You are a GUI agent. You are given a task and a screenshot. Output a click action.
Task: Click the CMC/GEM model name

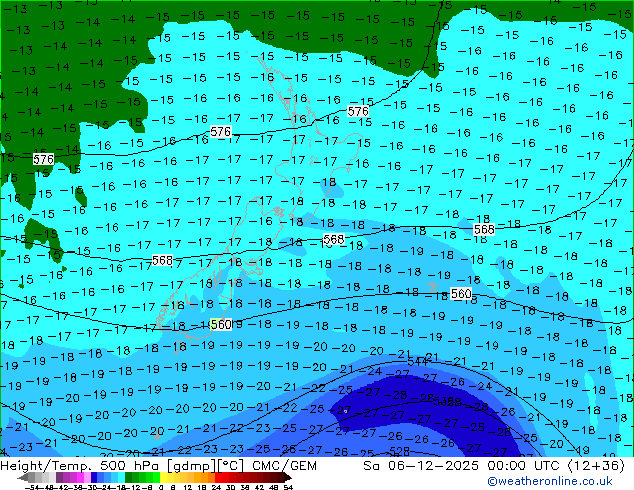tap(284, 466)
